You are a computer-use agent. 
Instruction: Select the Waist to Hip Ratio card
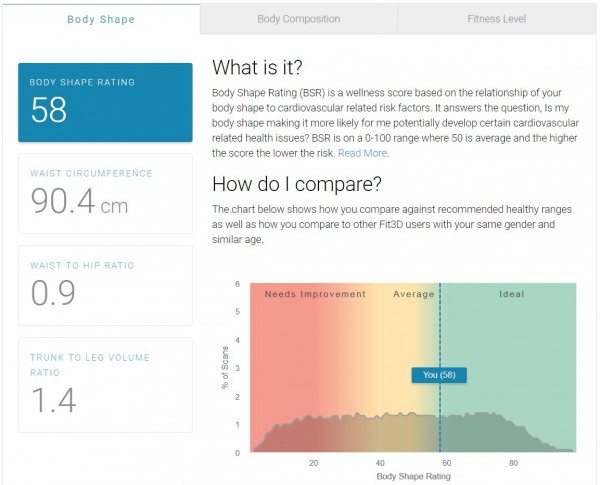105,285
